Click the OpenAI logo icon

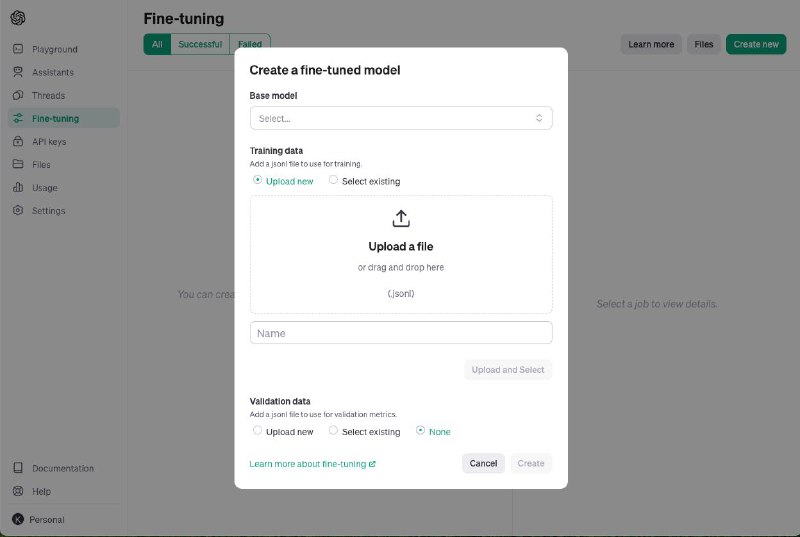18,18
